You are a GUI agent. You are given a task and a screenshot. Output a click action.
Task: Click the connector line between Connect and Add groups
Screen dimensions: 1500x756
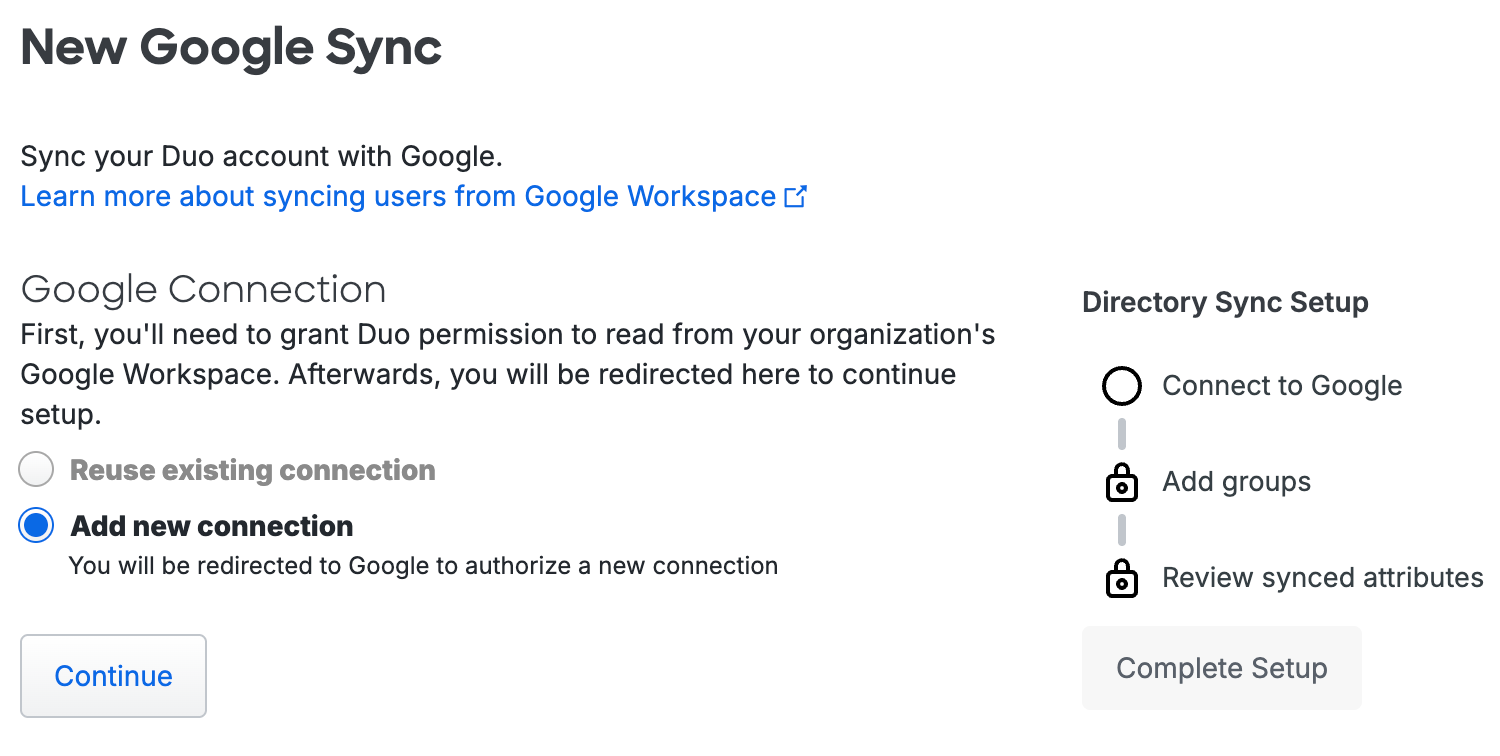click(1121, 433)
